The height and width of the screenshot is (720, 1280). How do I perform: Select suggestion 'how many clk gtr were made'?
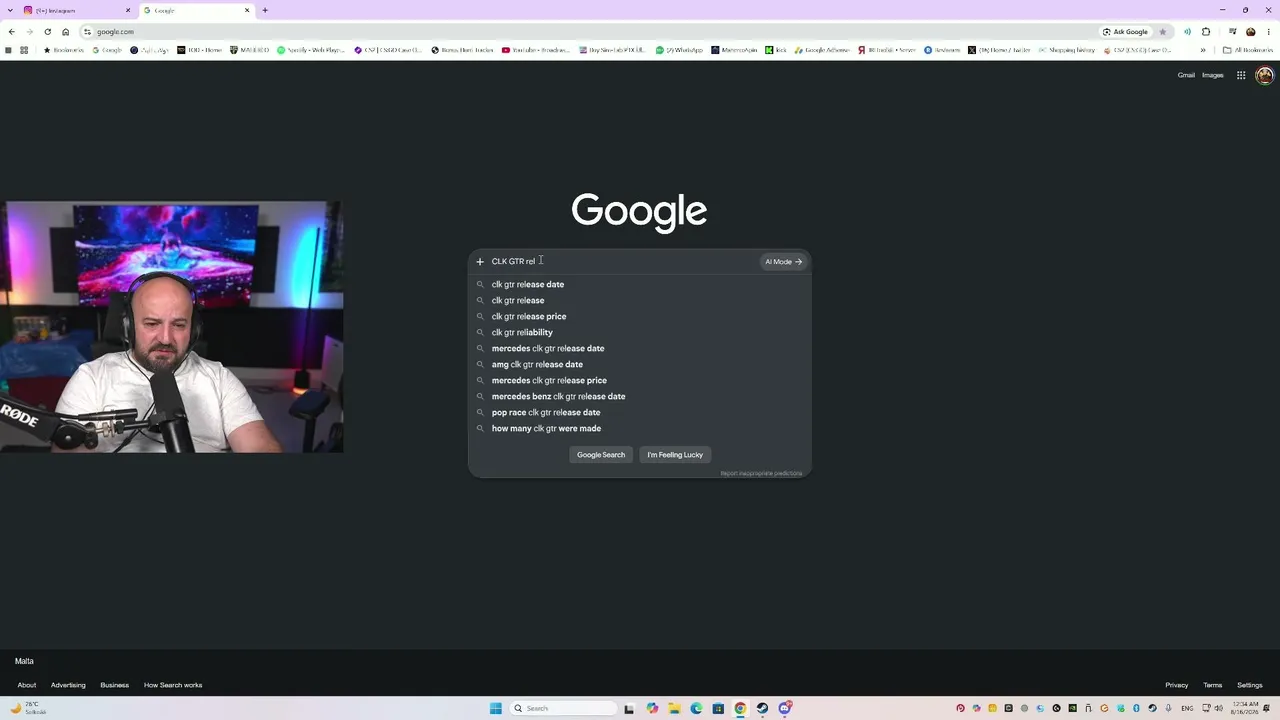pos(640,429)
